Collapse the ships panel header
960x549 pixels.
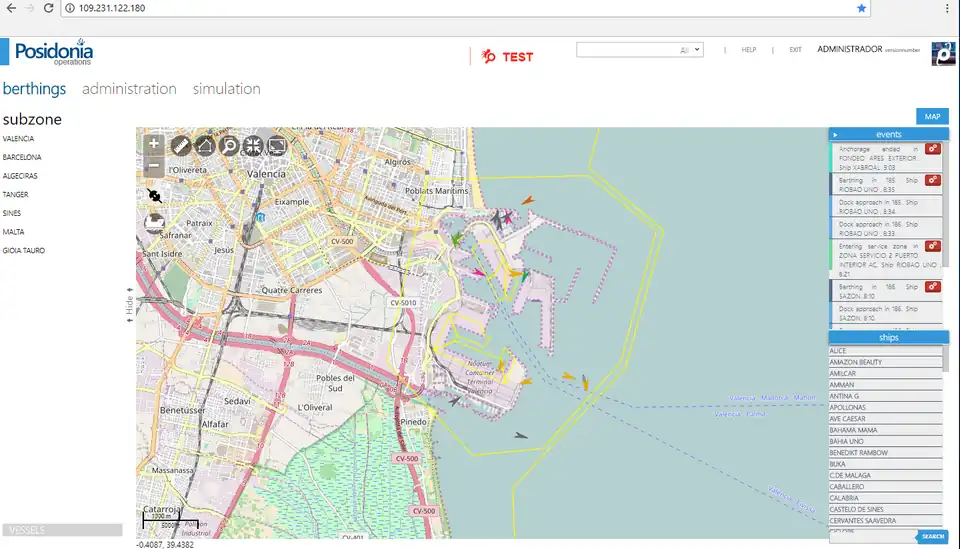(888, 338)
